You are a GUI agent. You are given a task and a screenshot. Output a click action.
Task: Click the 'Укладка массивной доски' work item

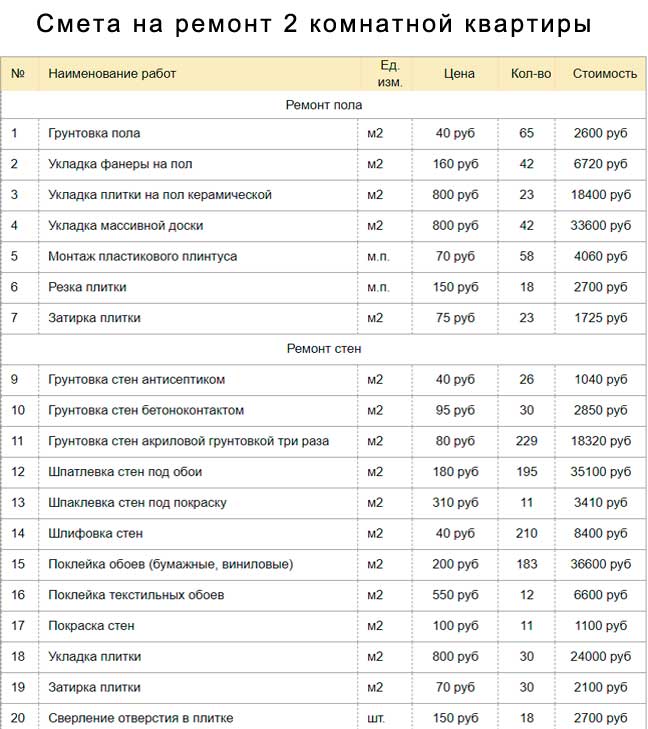125,226
